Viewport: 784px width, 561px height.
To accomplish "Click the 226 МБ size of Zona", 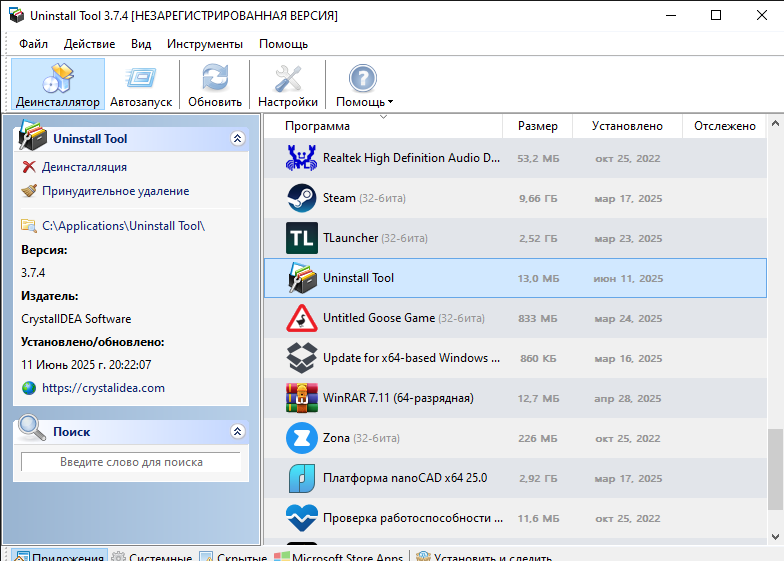I will pos(538,438).
